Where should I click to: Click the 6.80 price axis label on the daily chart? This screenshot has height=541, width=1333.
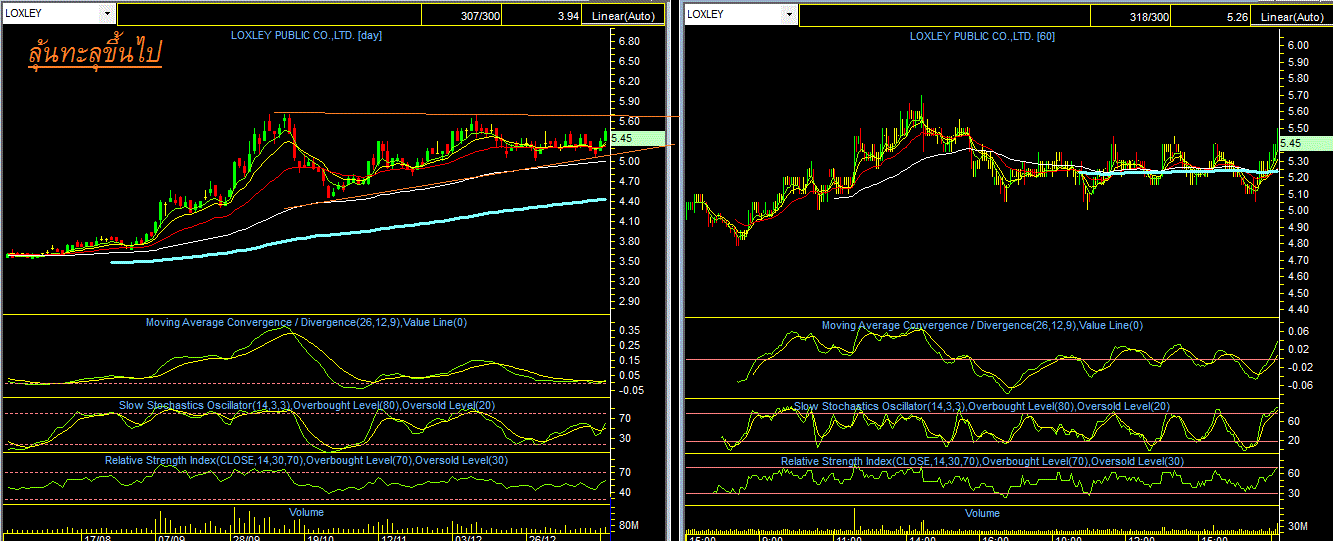[x=629, y=41]
